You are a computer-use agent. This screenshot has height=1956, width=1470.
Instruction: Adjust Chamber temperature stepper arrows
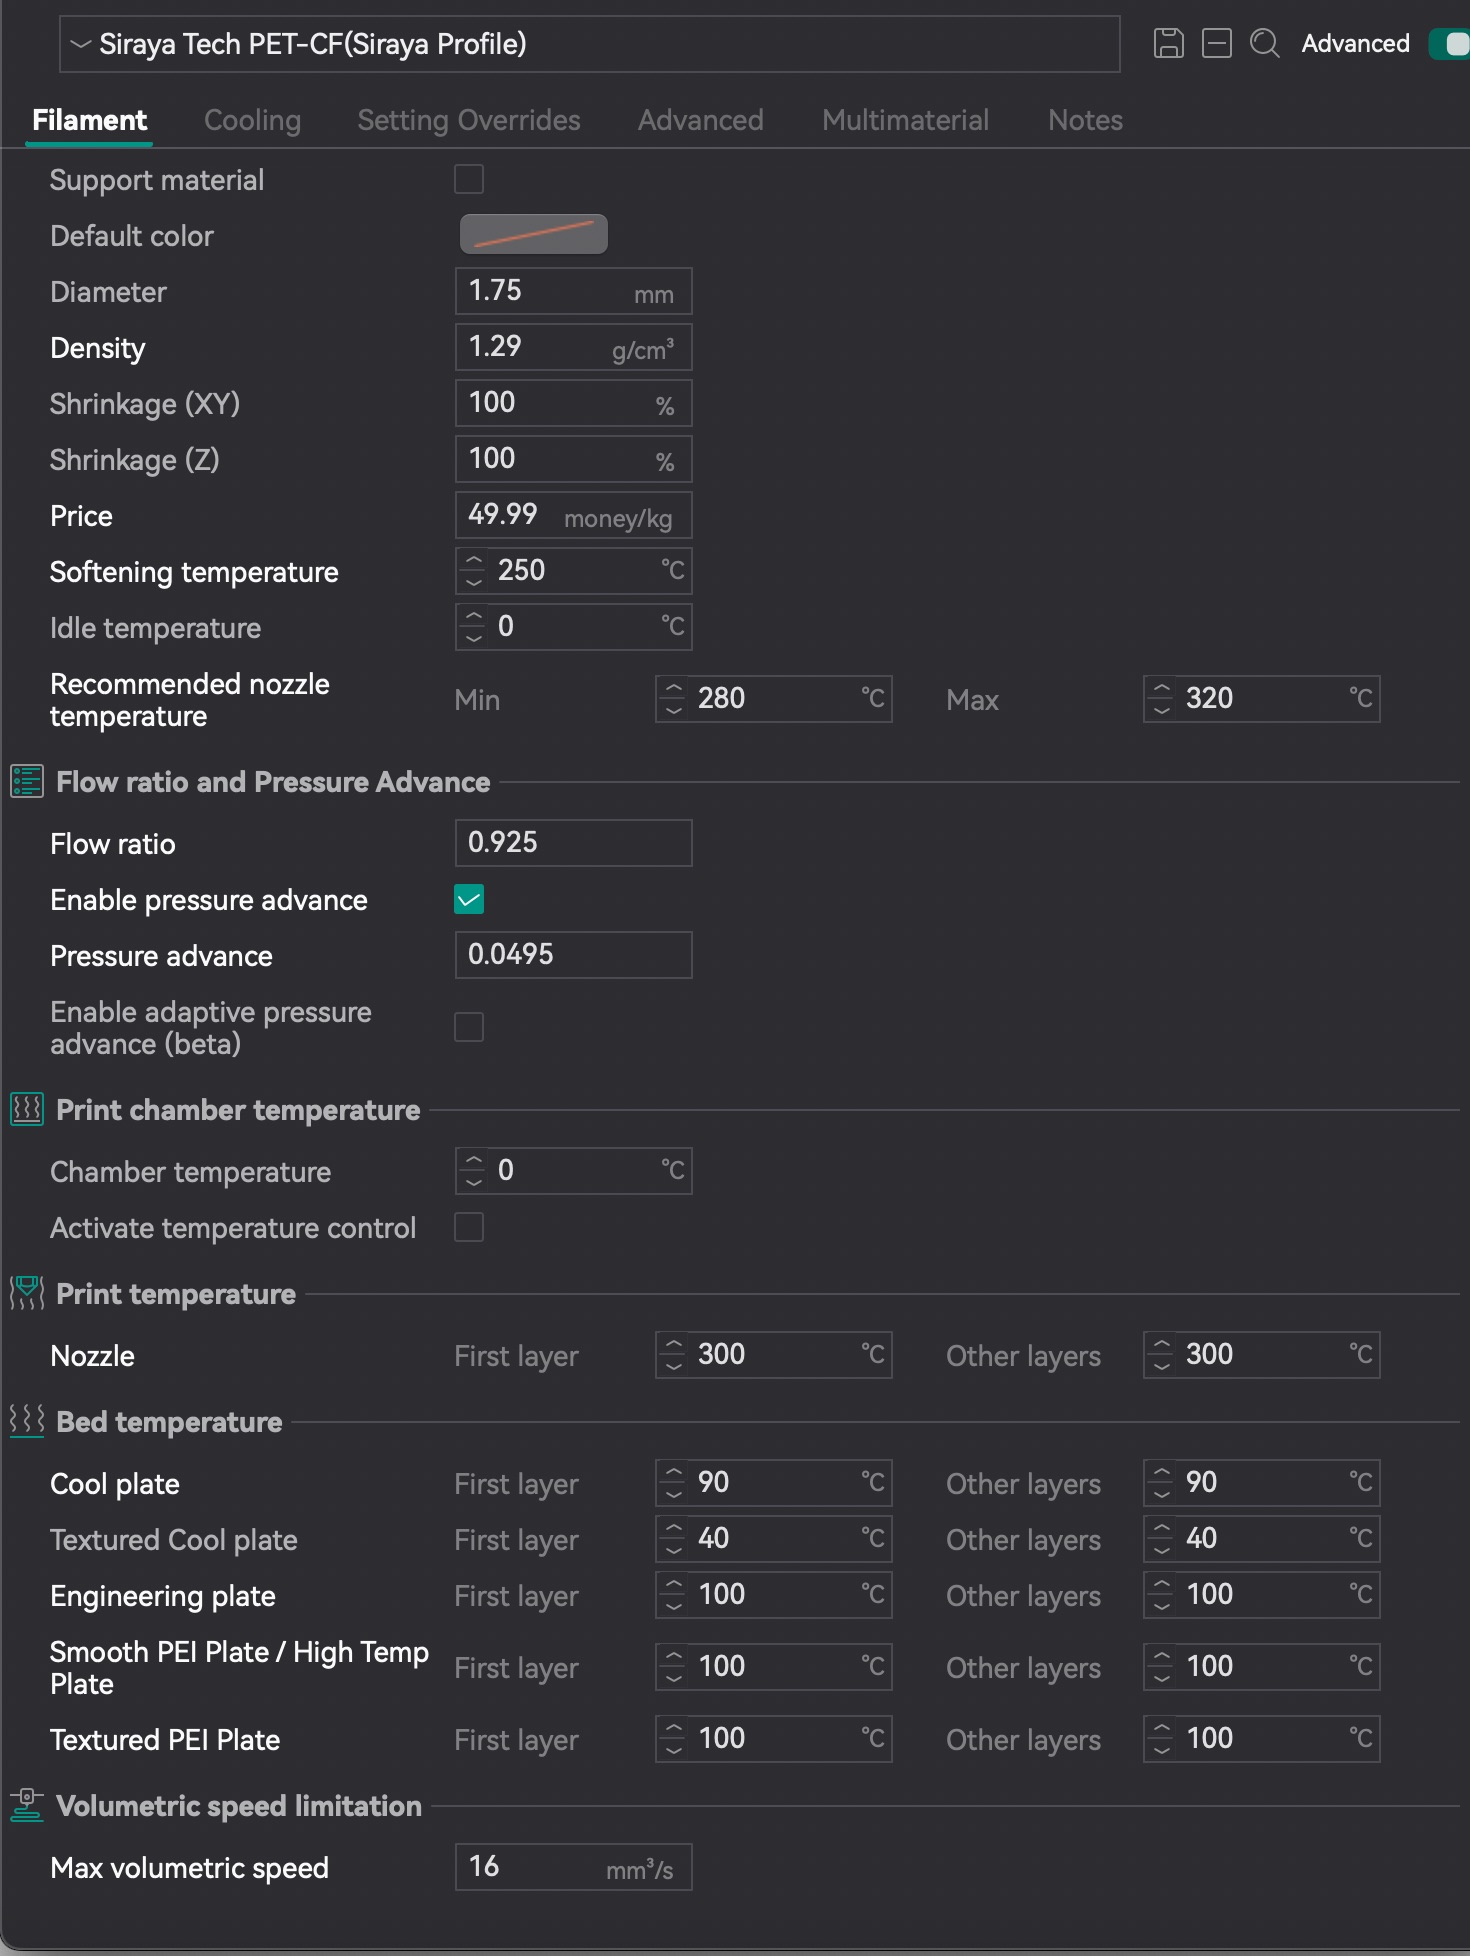[474, 1171]
